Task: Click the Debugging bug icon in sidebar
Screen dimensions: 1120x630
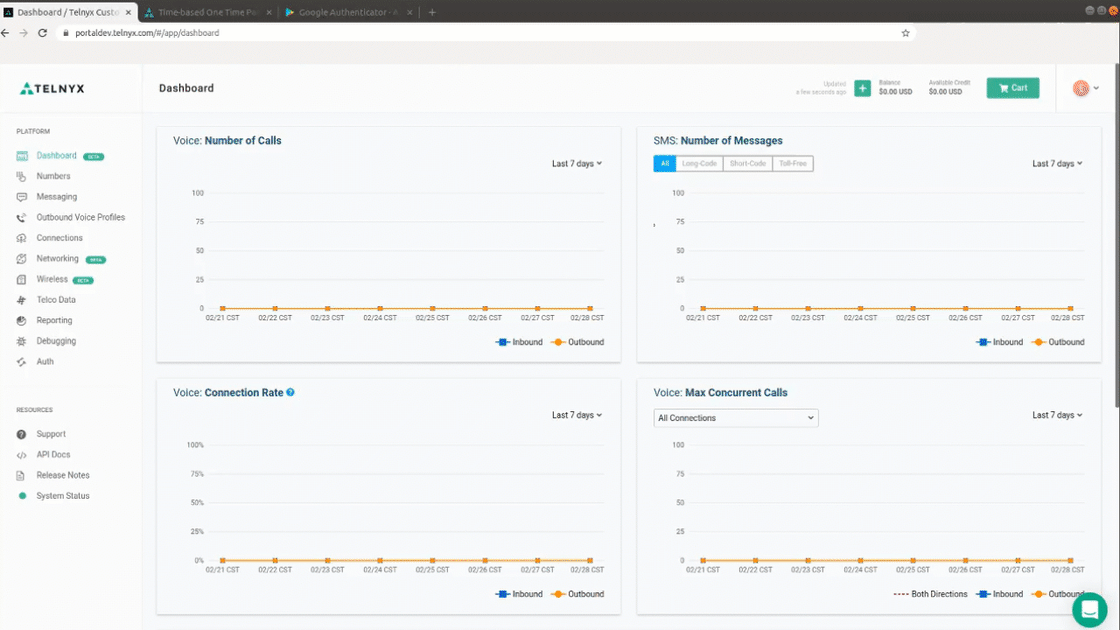Action: (x=21, y=341)
